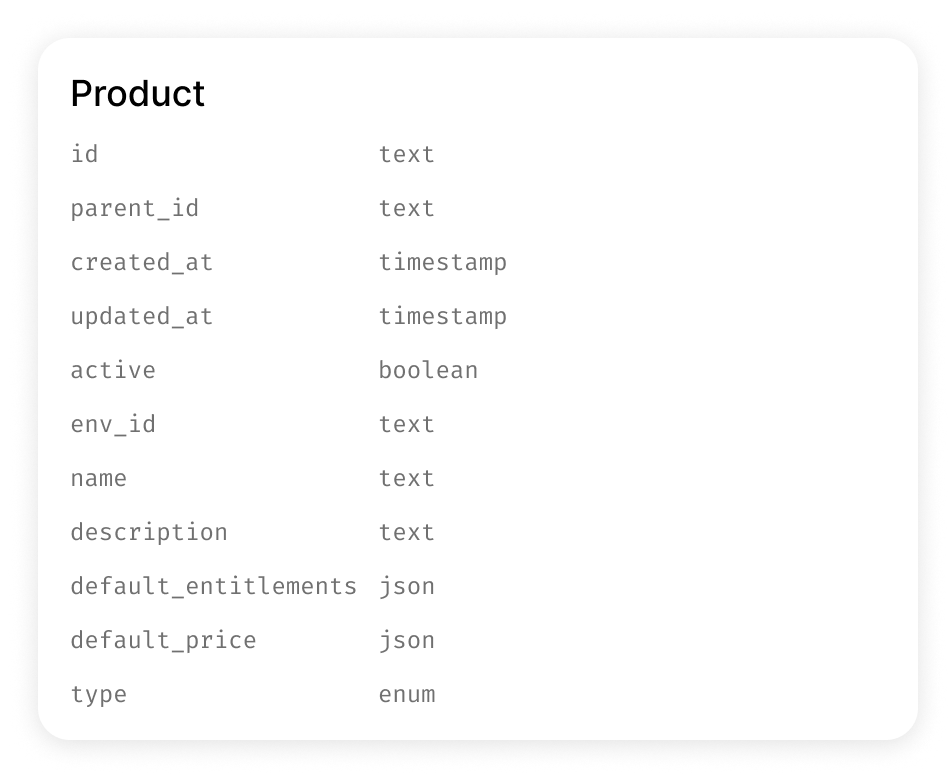Click the updated_at field name
The height and width of the screenshot is (779, 950).
141,316
